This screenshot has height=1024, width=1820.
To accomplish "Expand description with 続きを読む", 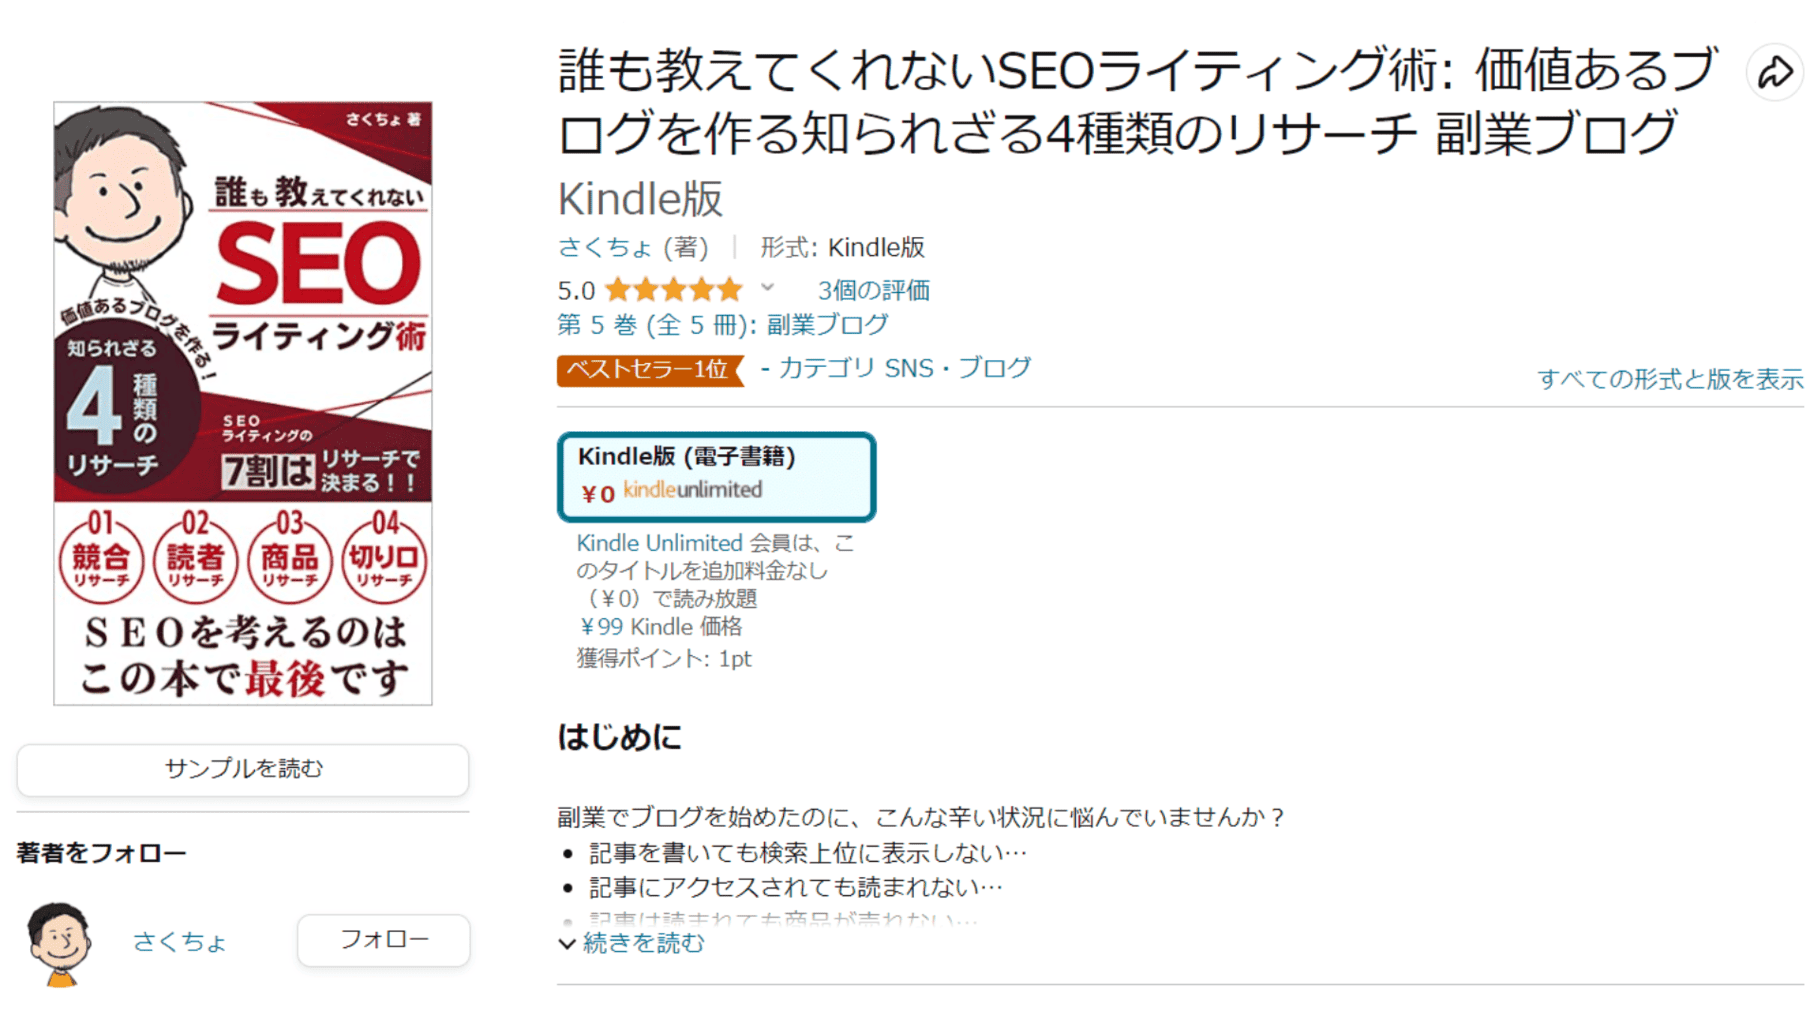I will pos(642,943).
